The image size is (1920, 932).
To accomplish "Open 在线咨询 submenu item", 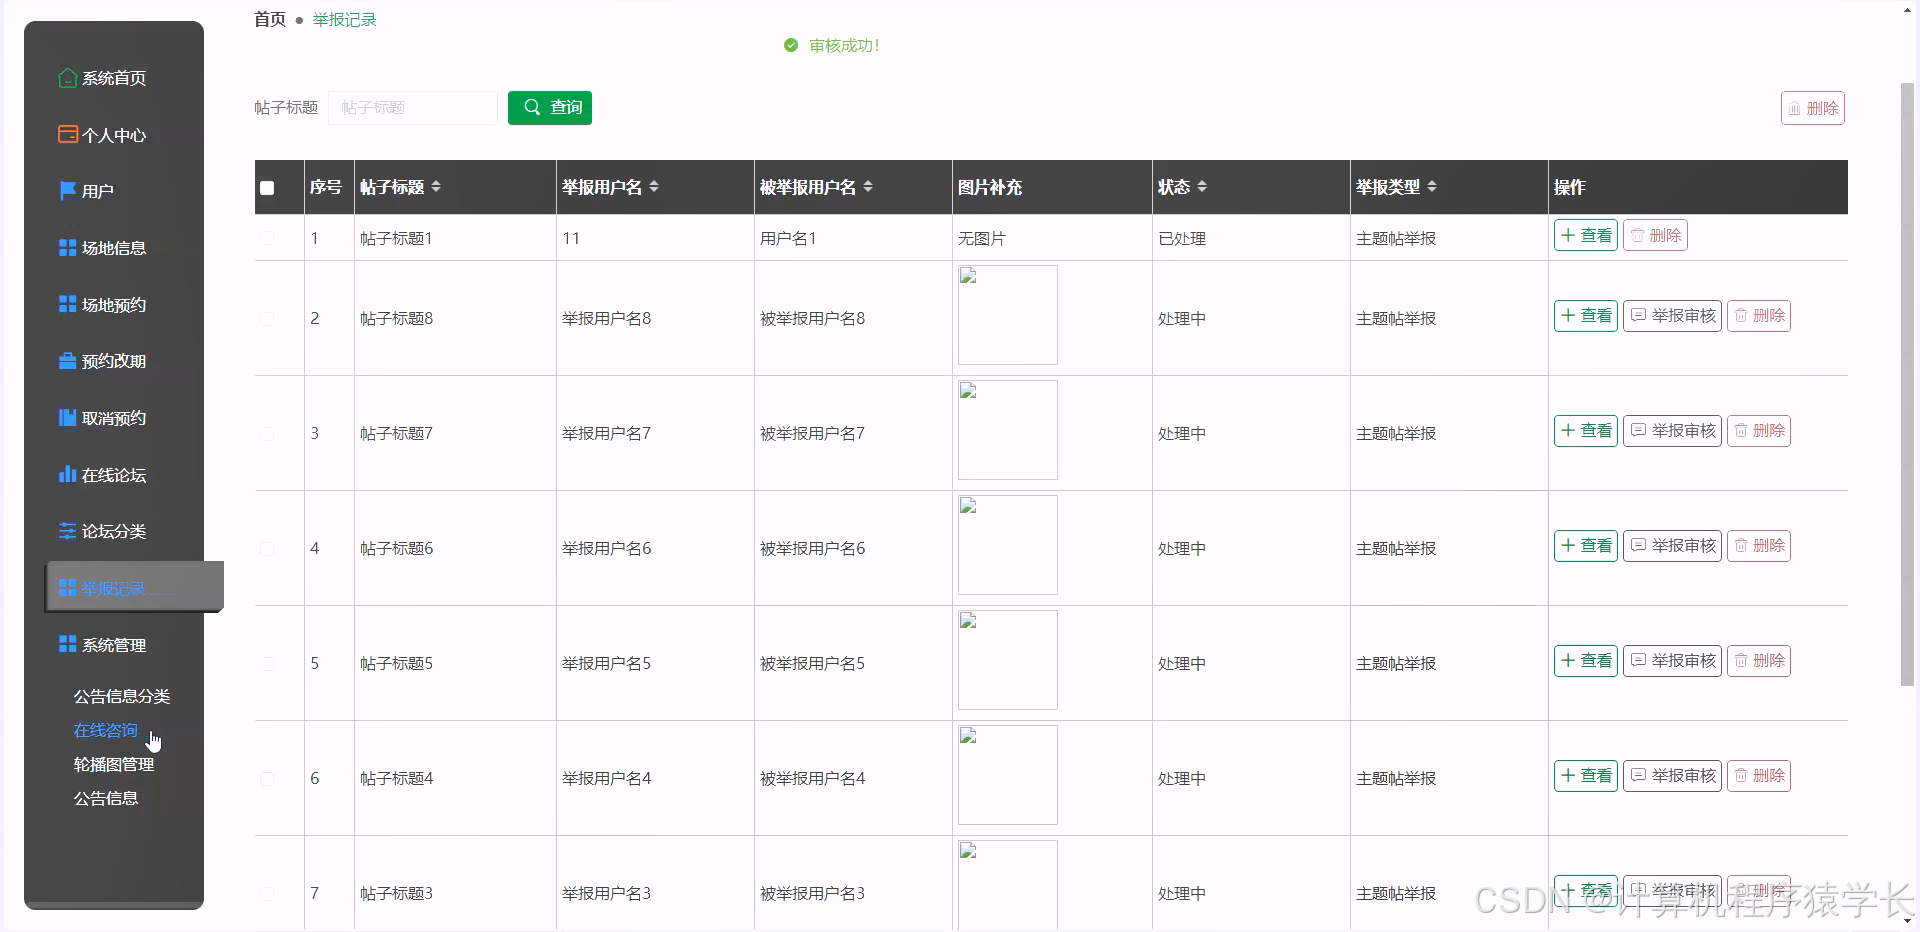I will point(106,730).
